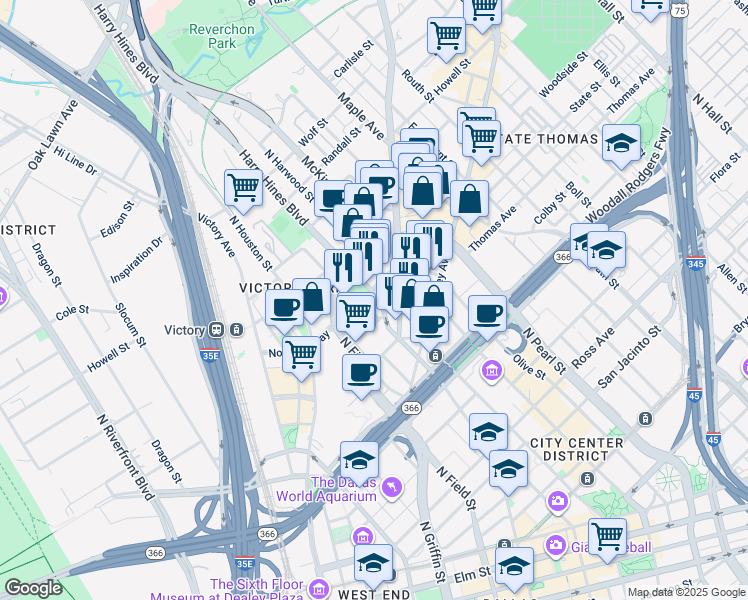Click the coffee cup marker near N Pearl St
This screenshot has width=748, height=600.
[x=487, y=313]
